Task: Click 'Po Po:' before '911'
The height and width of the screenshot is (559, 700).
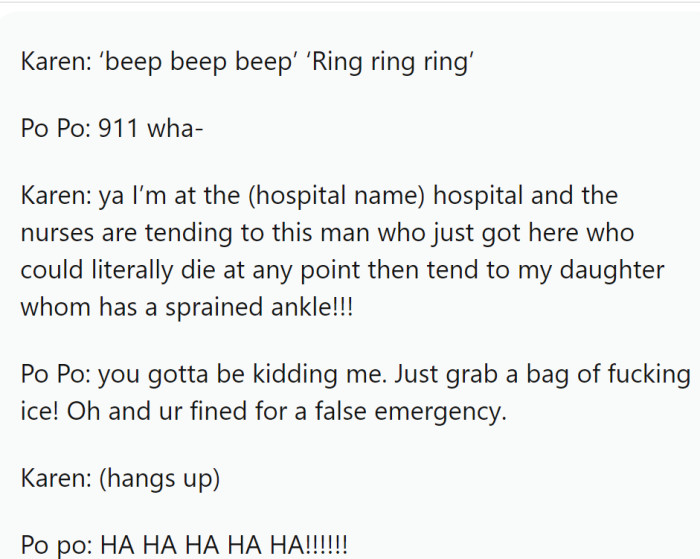Action: 55,129
